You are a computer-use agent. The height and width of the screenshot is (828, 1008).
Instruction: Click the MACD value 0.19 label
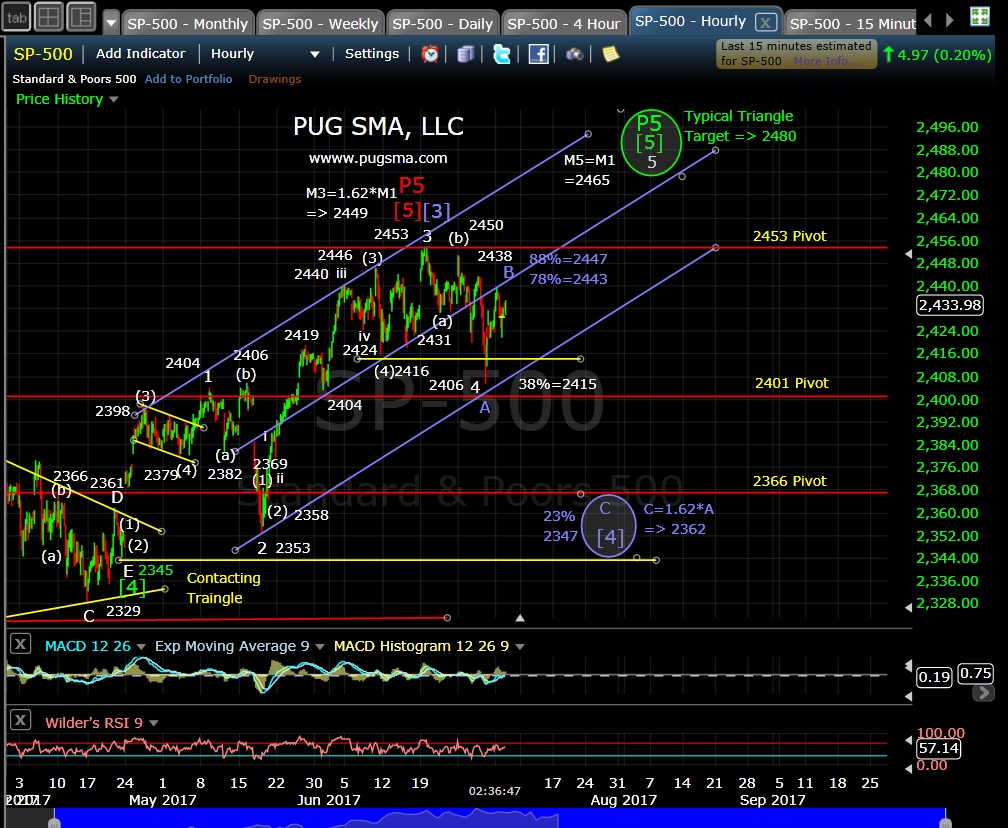tap(933, 677)
